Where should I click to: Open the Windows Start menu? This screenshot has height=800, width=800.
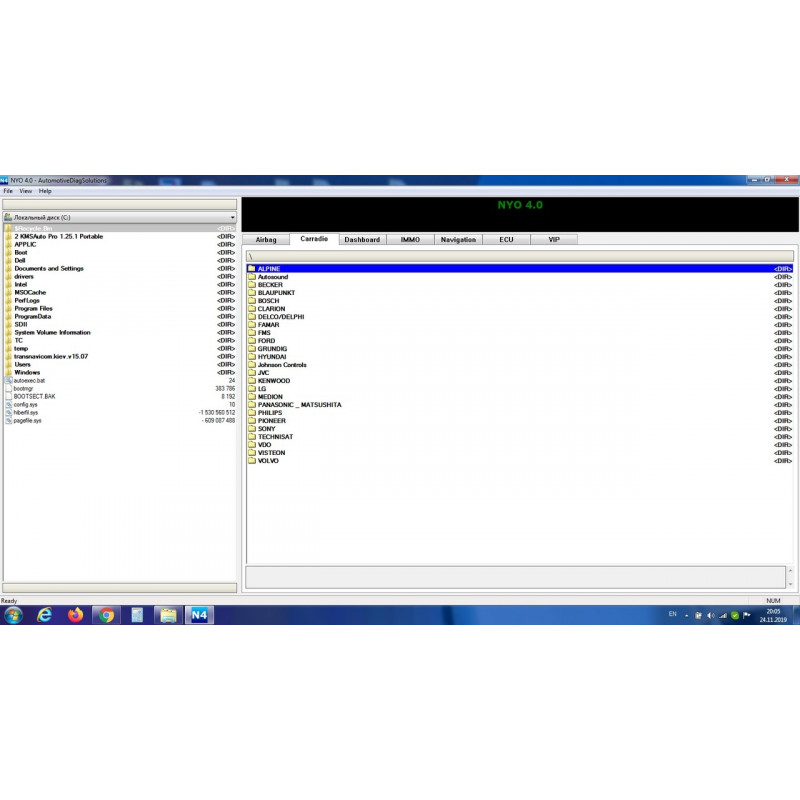[13, 615]
